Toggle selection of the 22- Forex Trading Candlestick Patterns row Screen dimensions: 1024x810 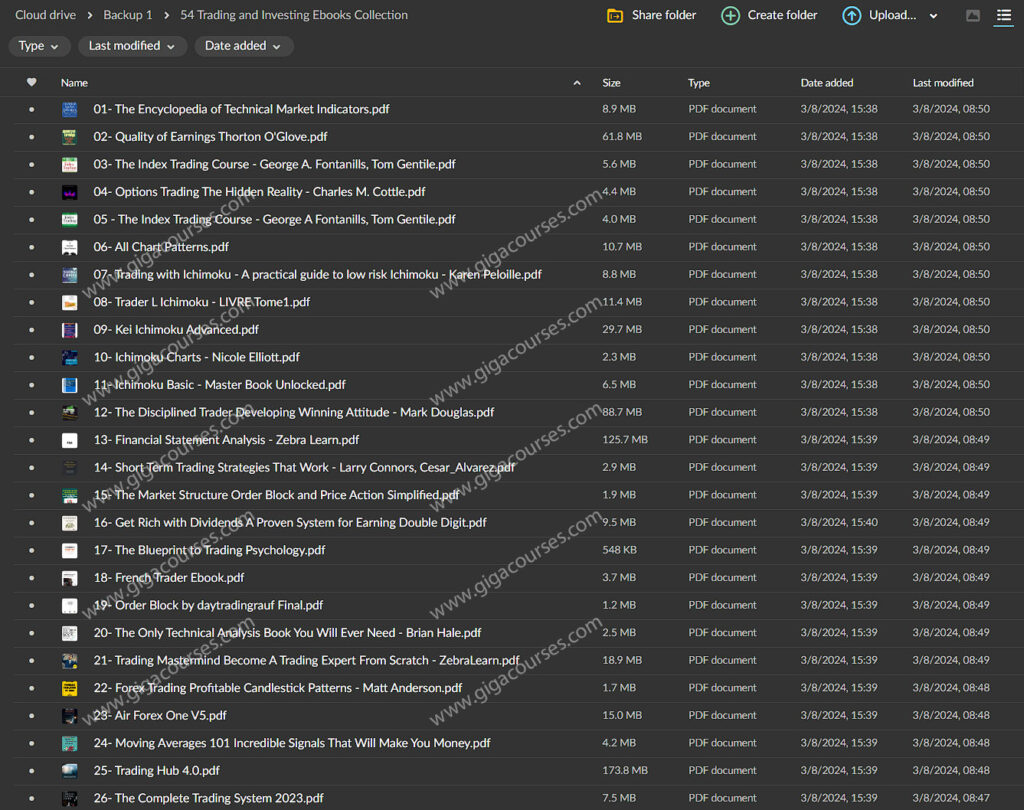[x=30, y=687]
